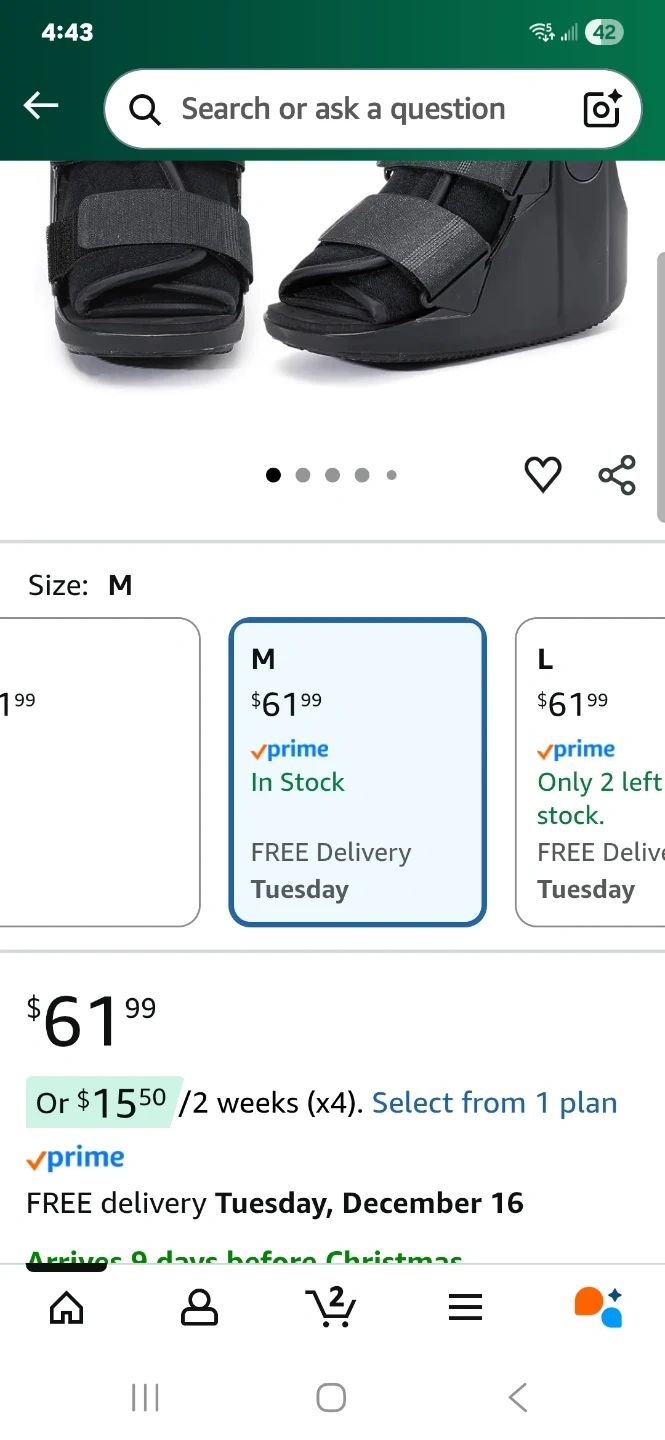
Task: Tap the fourth image carousel dot
Action: click(362, 475)
